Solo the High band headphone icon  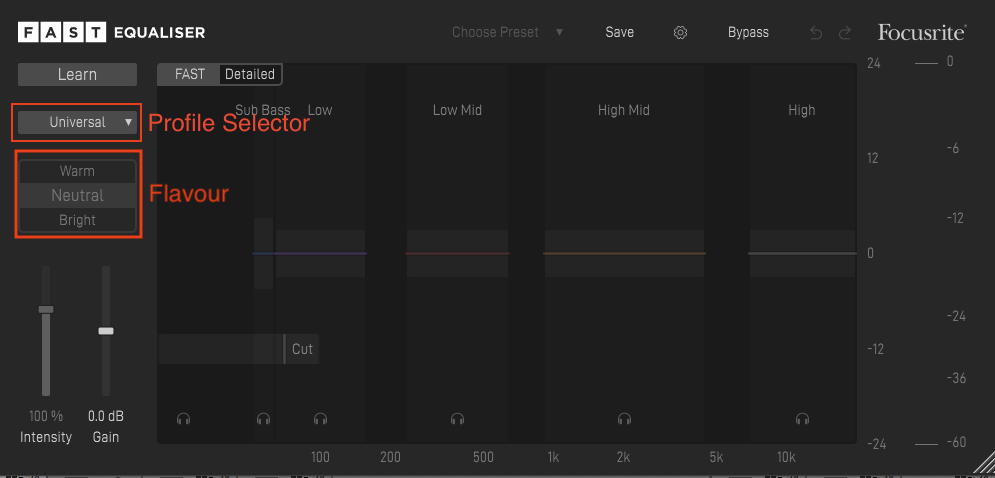(803, 418)
